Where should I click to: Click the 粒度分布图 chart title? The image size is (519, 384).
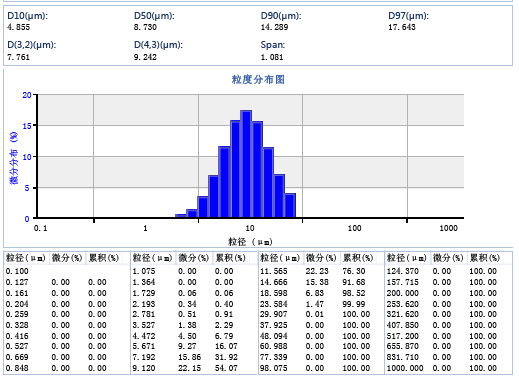[258, 79]
